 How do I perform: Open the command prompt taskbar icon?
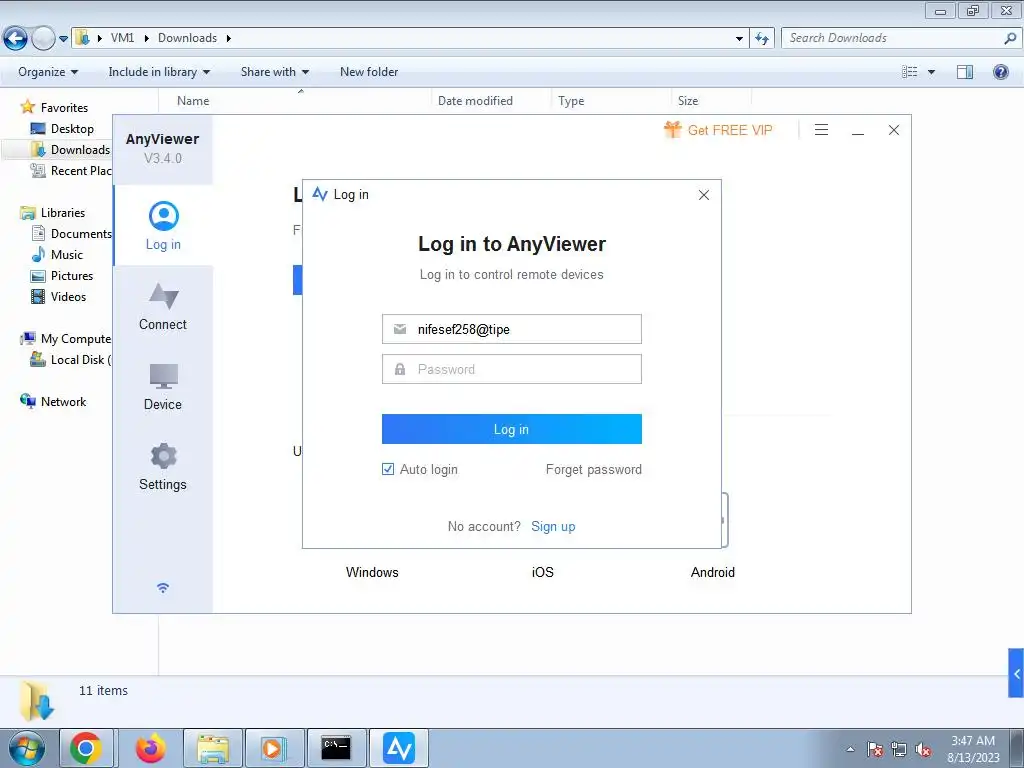click(336, 748)
